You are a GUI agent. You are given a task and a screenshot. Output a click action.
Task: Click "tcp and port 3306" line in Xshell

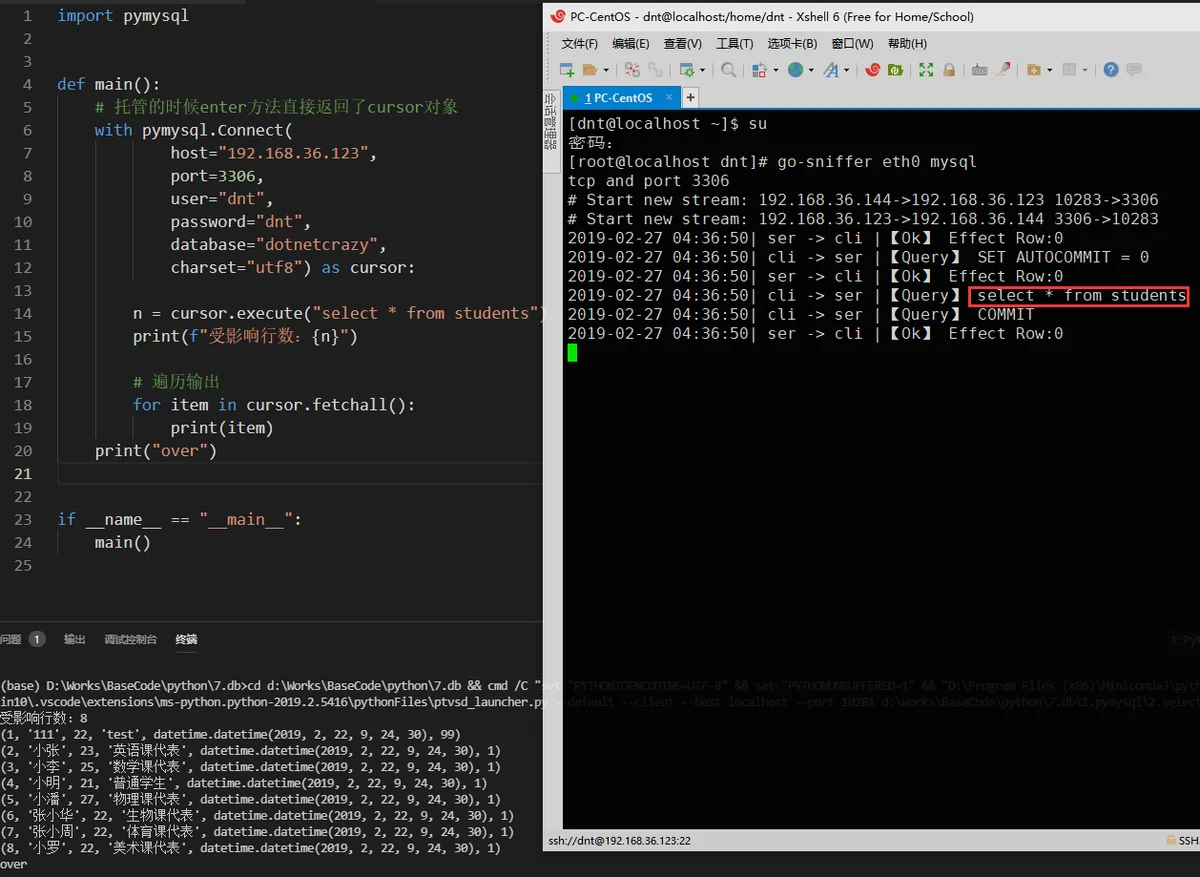coord(648,181)
